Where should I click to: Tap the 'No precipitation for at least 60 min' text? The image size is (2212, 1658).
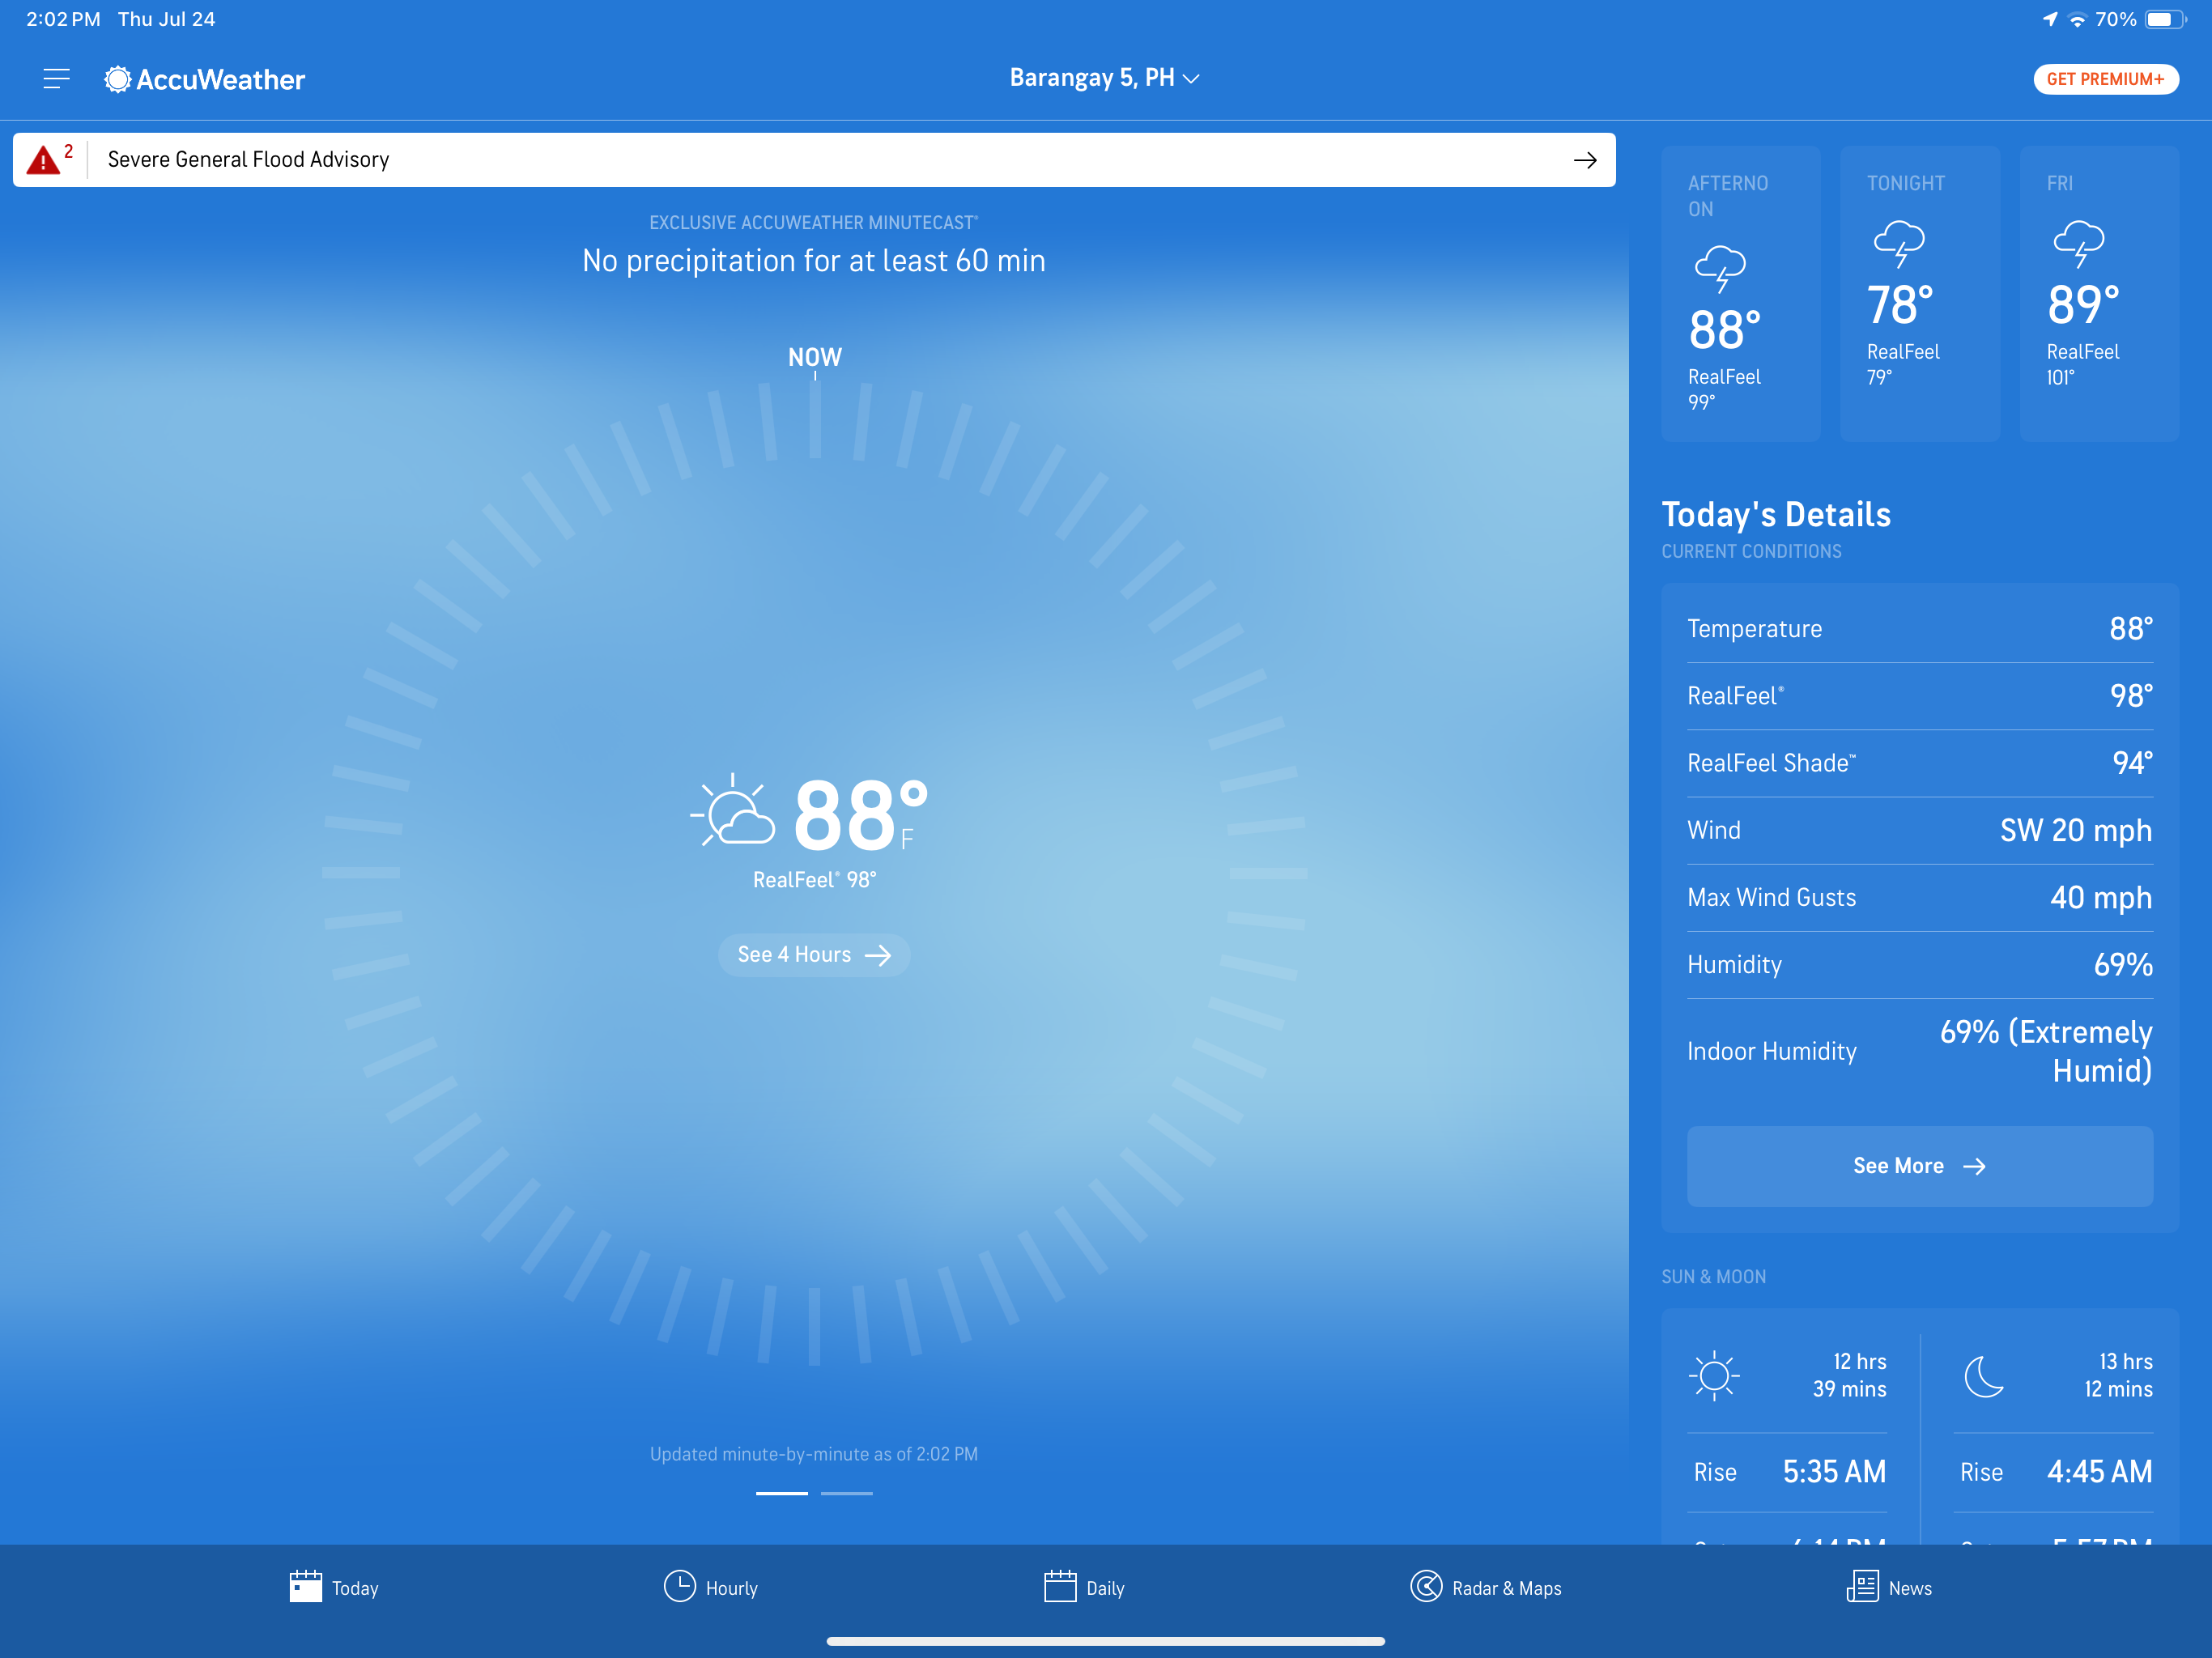(814, 261)
